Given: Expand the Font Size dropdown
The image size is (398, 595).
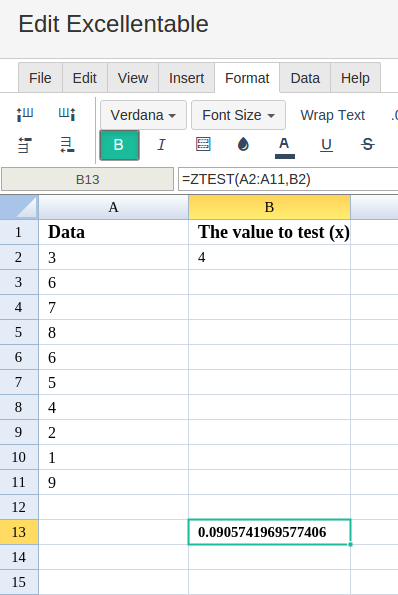Looking at the screenshot, I should pyautogui.click(x=238, y=115).
